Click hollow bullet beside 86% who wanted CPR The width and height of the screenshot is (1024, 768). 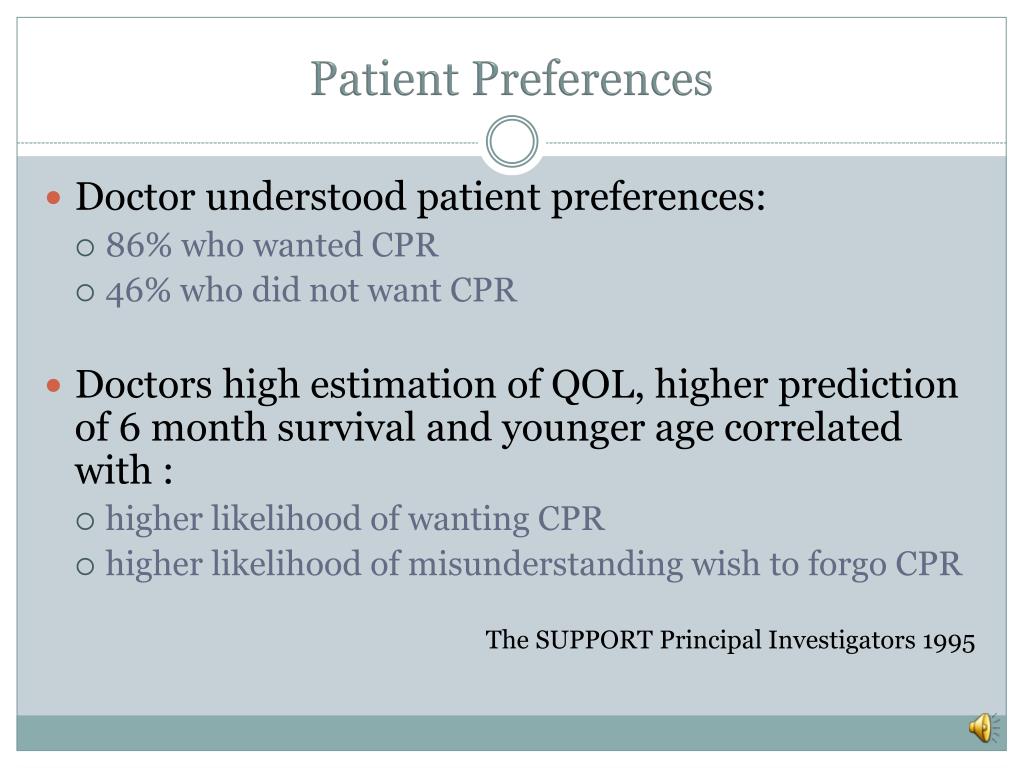pos(86,248)
